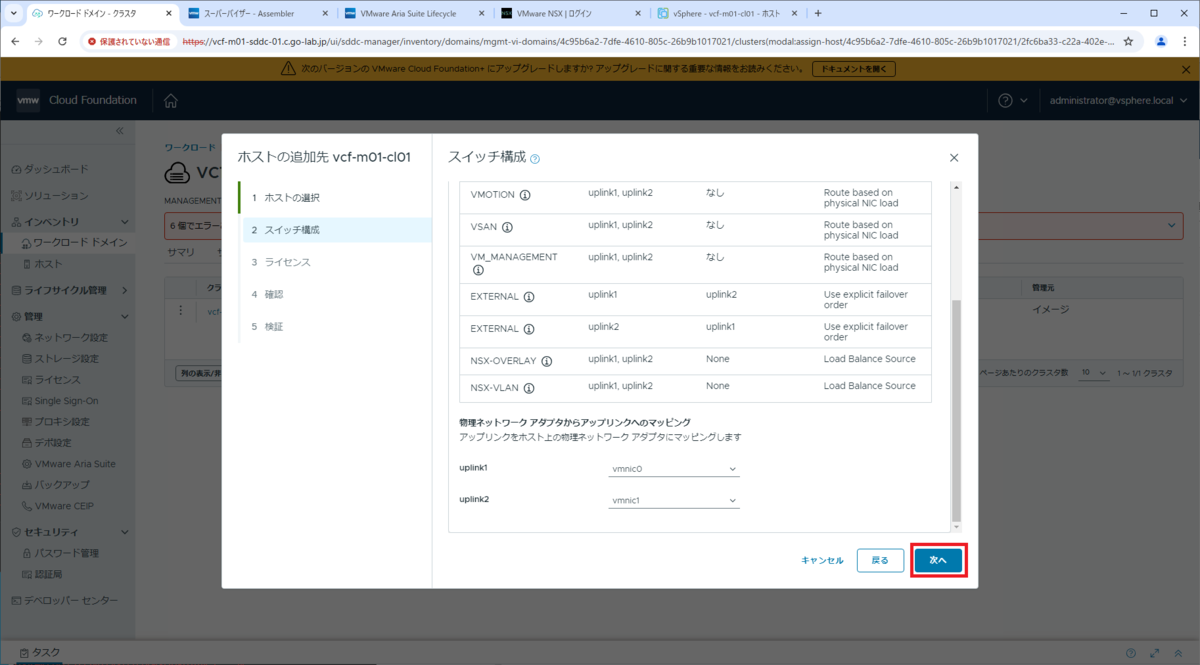1200x665 pixels.
Task: Click the VMOTION info icon
Action: (x=525, y=195)
